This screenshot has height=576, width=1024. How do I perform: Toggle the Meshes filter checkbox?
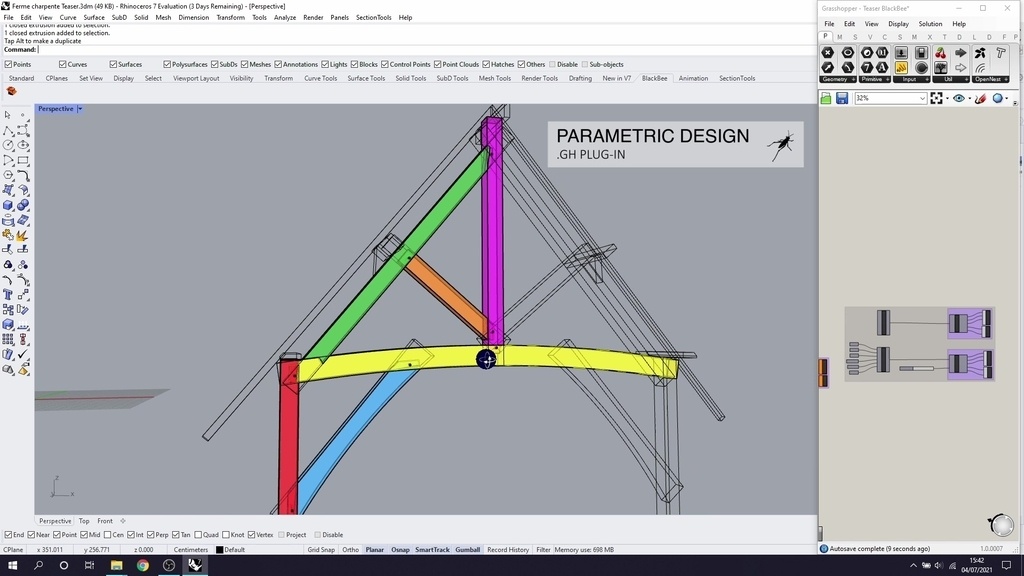[x=245, y=65]
